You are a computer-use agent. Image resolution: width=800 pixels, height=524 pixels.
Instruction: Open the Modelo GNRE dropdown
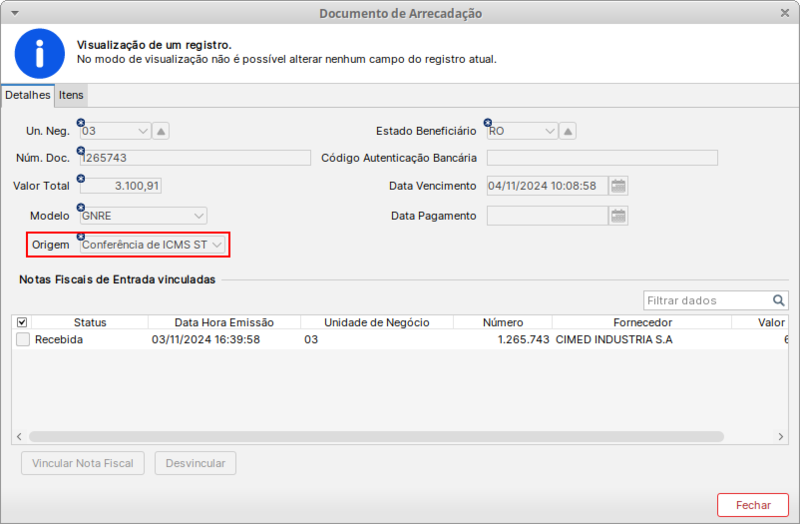pos(198,215)
